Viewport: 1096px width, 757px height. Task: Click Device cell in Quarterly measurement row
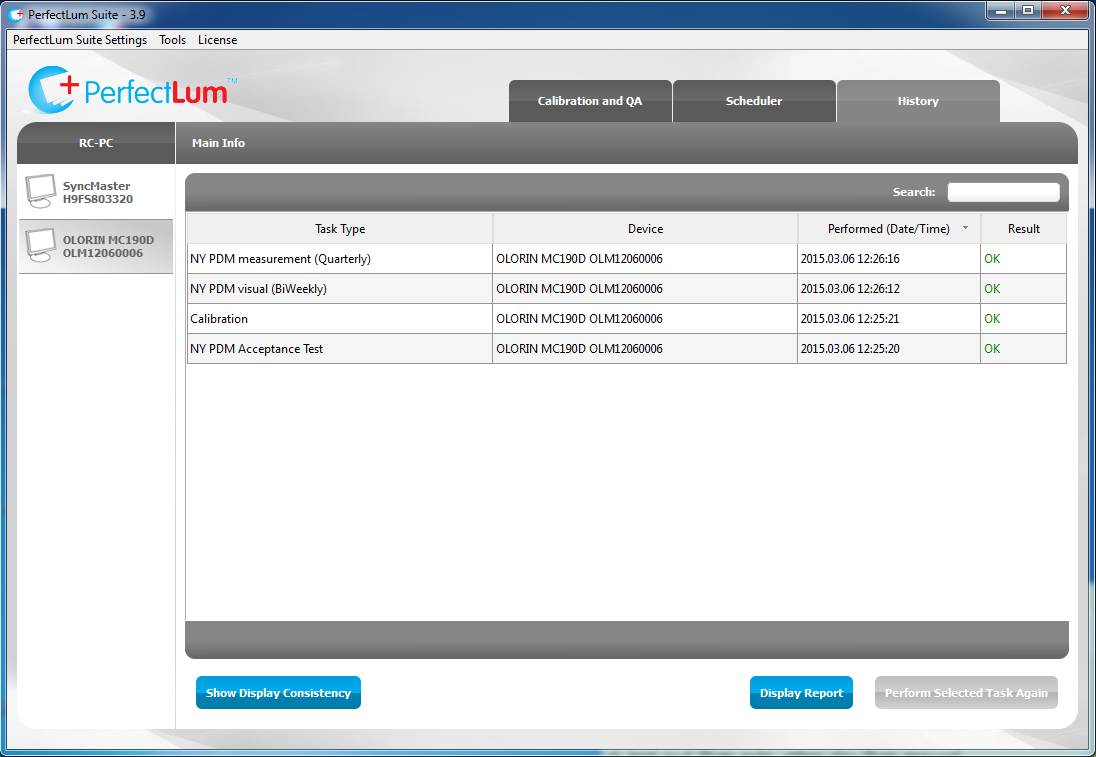point(645,259)
